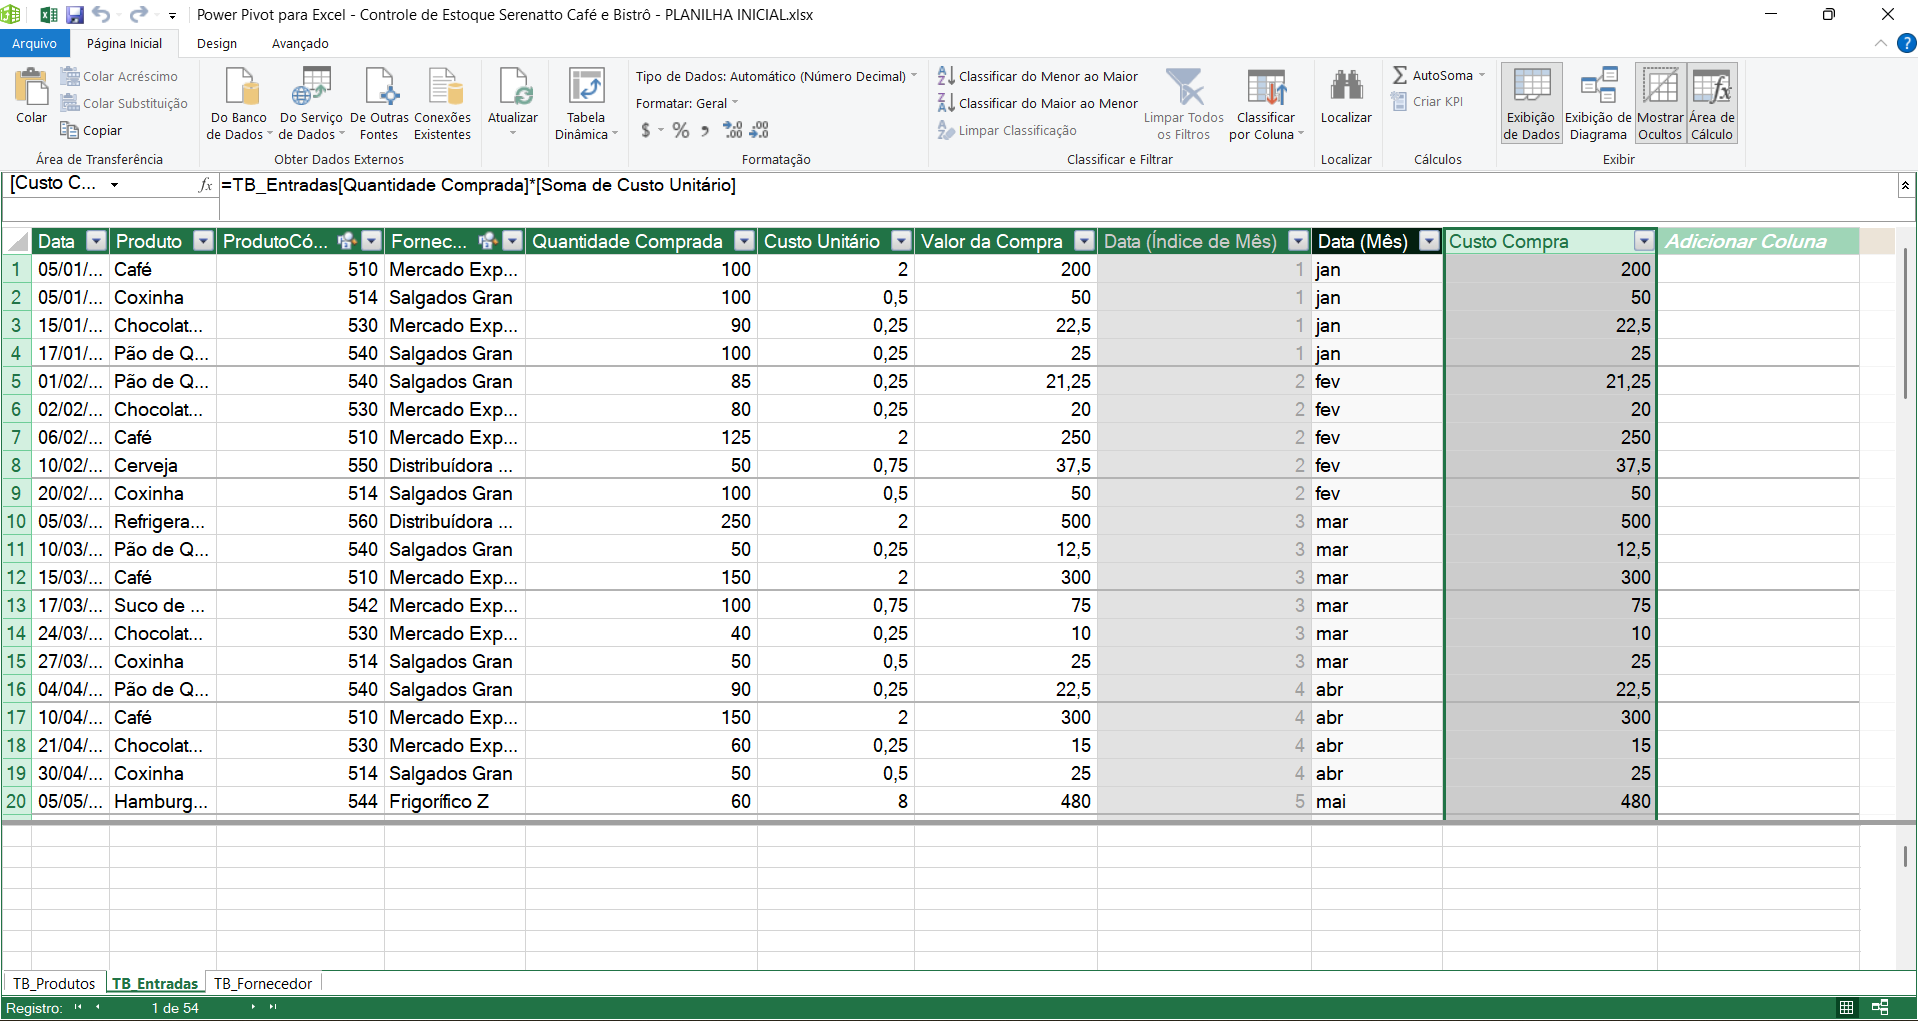This screenshot has height=1021, width=1918.
Task: Click the AutoSoma sigma icon
Action: tap(1400, 75)
